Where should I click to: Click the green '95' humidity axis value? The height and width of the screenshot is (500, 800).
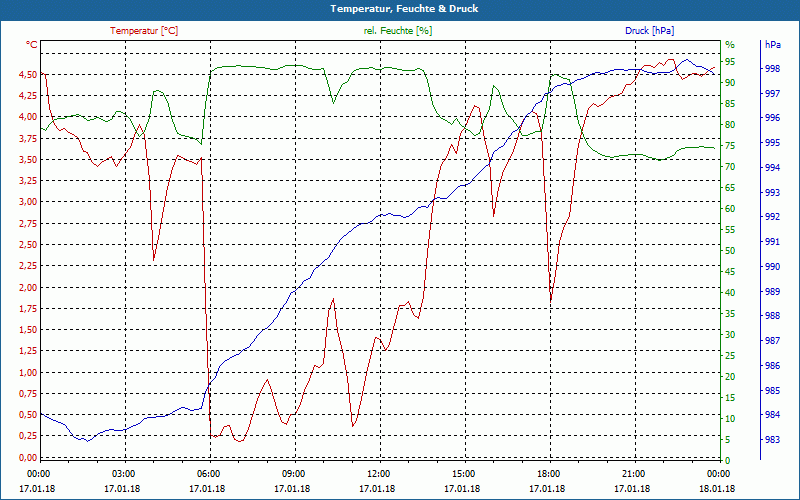[730, 62]
